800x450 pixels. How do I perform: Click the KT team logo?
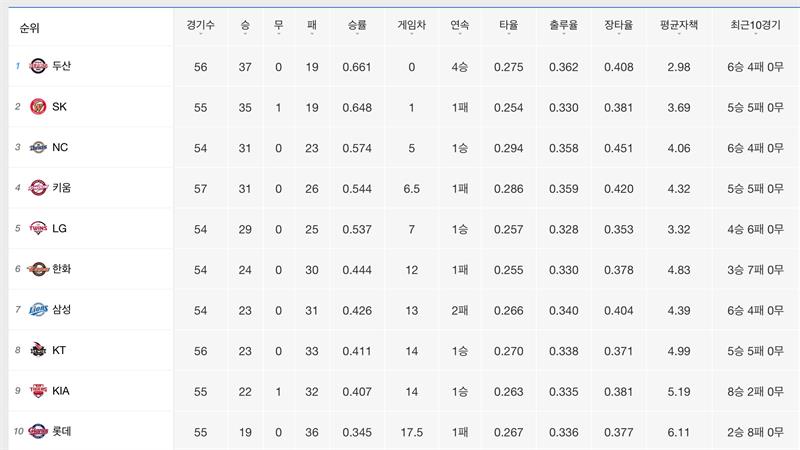tap(38, 350)
